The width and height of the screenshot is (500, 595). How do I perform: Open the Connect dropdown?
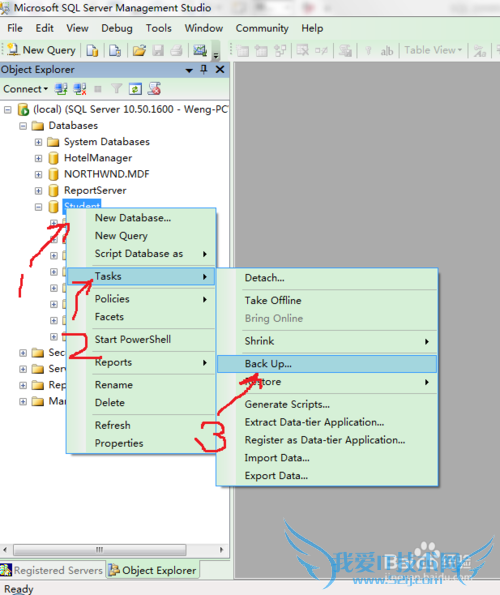(x=25, y=89)
